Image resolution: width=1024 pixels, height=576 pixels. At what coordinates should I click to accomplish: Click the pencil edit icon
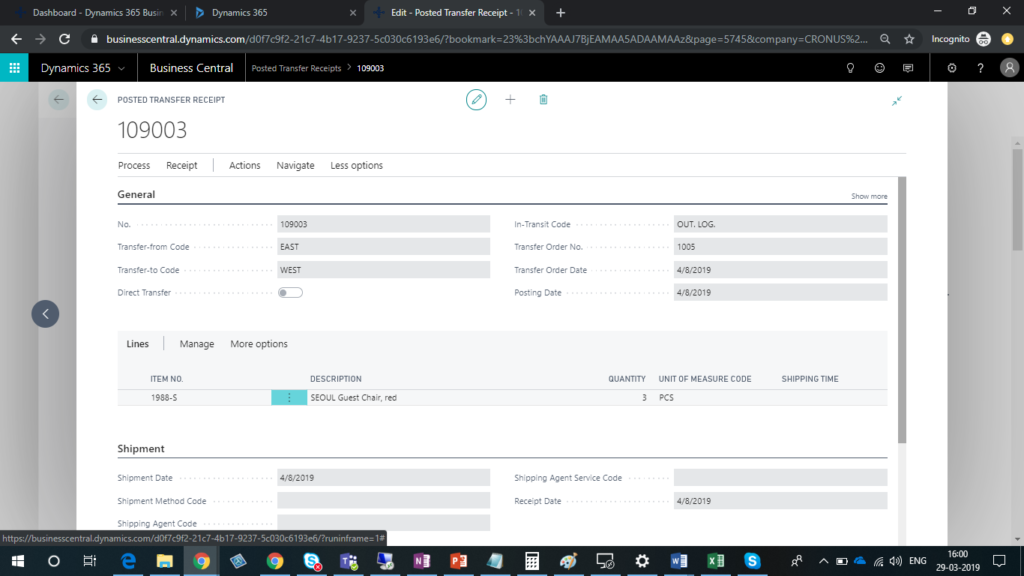tap(477, 100)
